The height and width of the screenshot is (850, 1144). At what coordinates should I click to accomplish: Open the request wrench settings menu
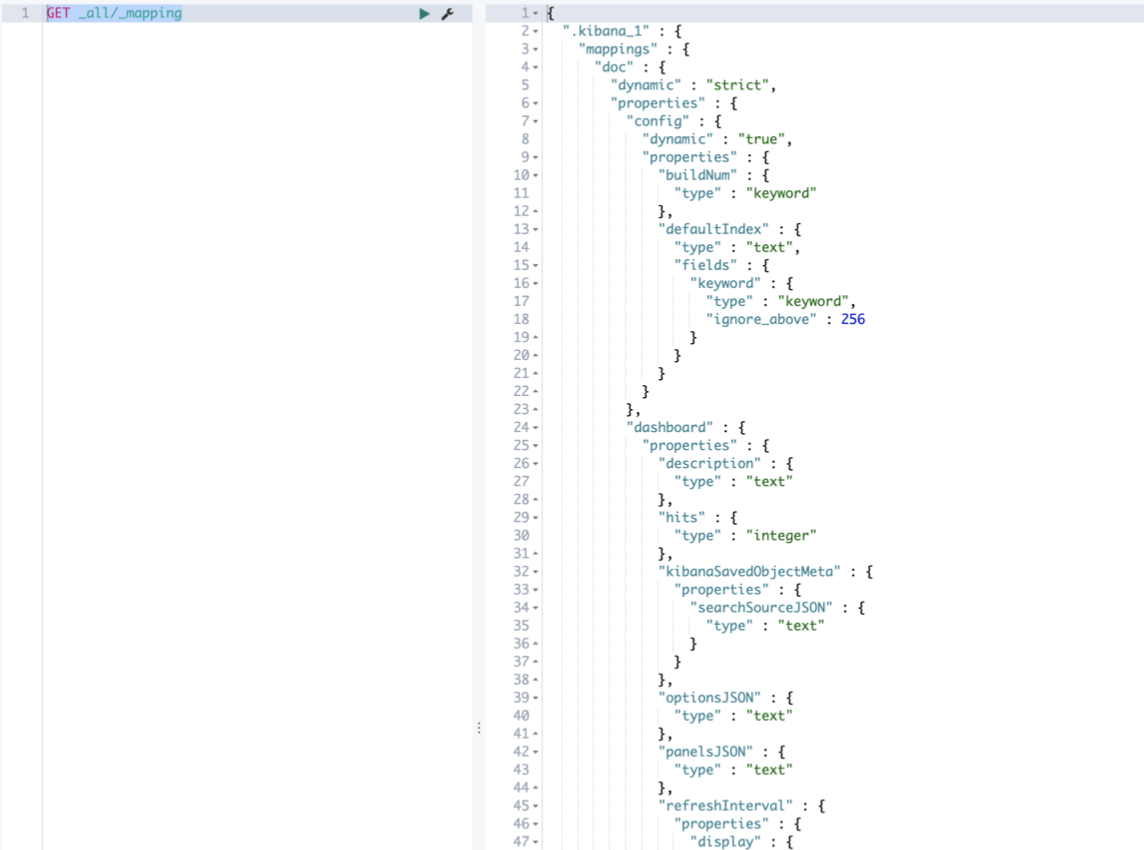pos(447,13)
